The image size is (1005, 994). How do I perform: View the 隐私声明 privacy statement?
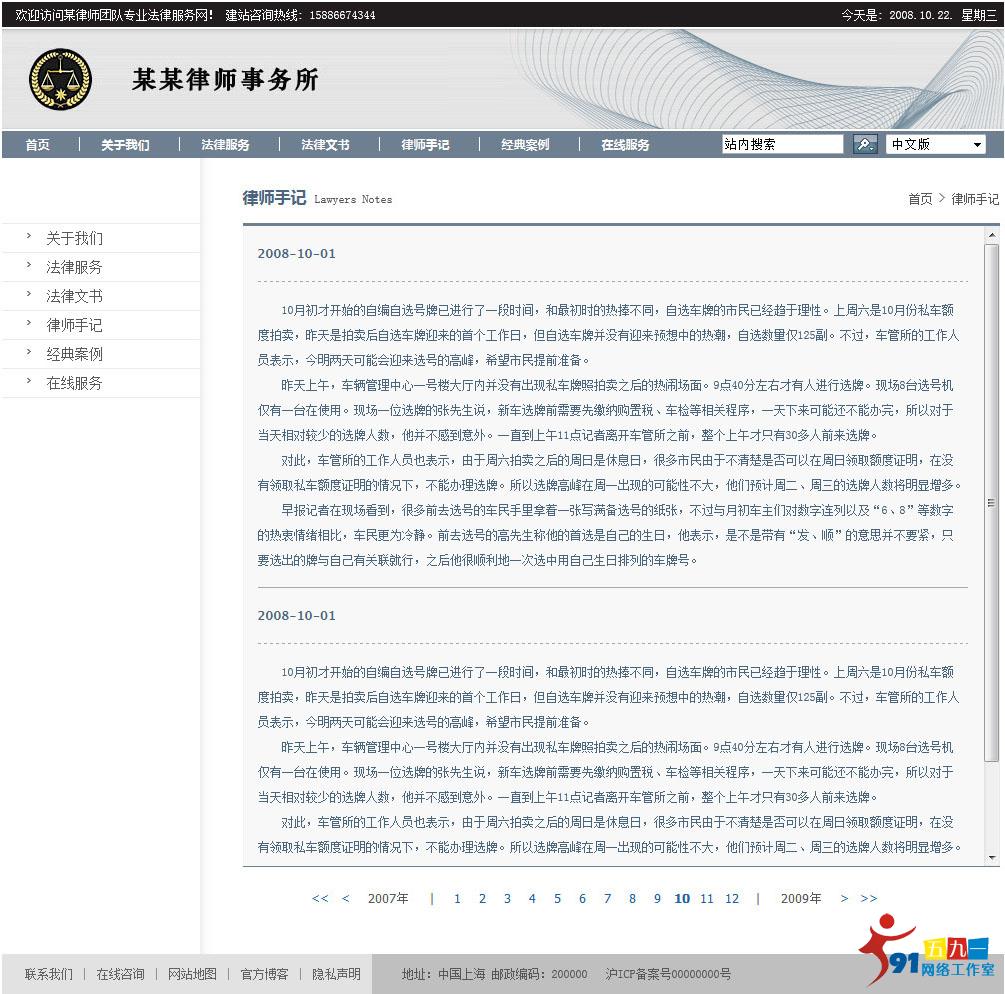tap(336, 973)
